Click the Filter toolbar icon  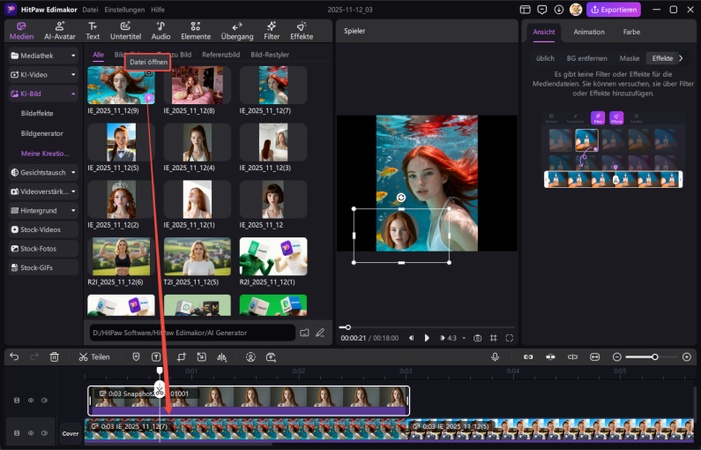pyautogui.click(x=271, y=29)
